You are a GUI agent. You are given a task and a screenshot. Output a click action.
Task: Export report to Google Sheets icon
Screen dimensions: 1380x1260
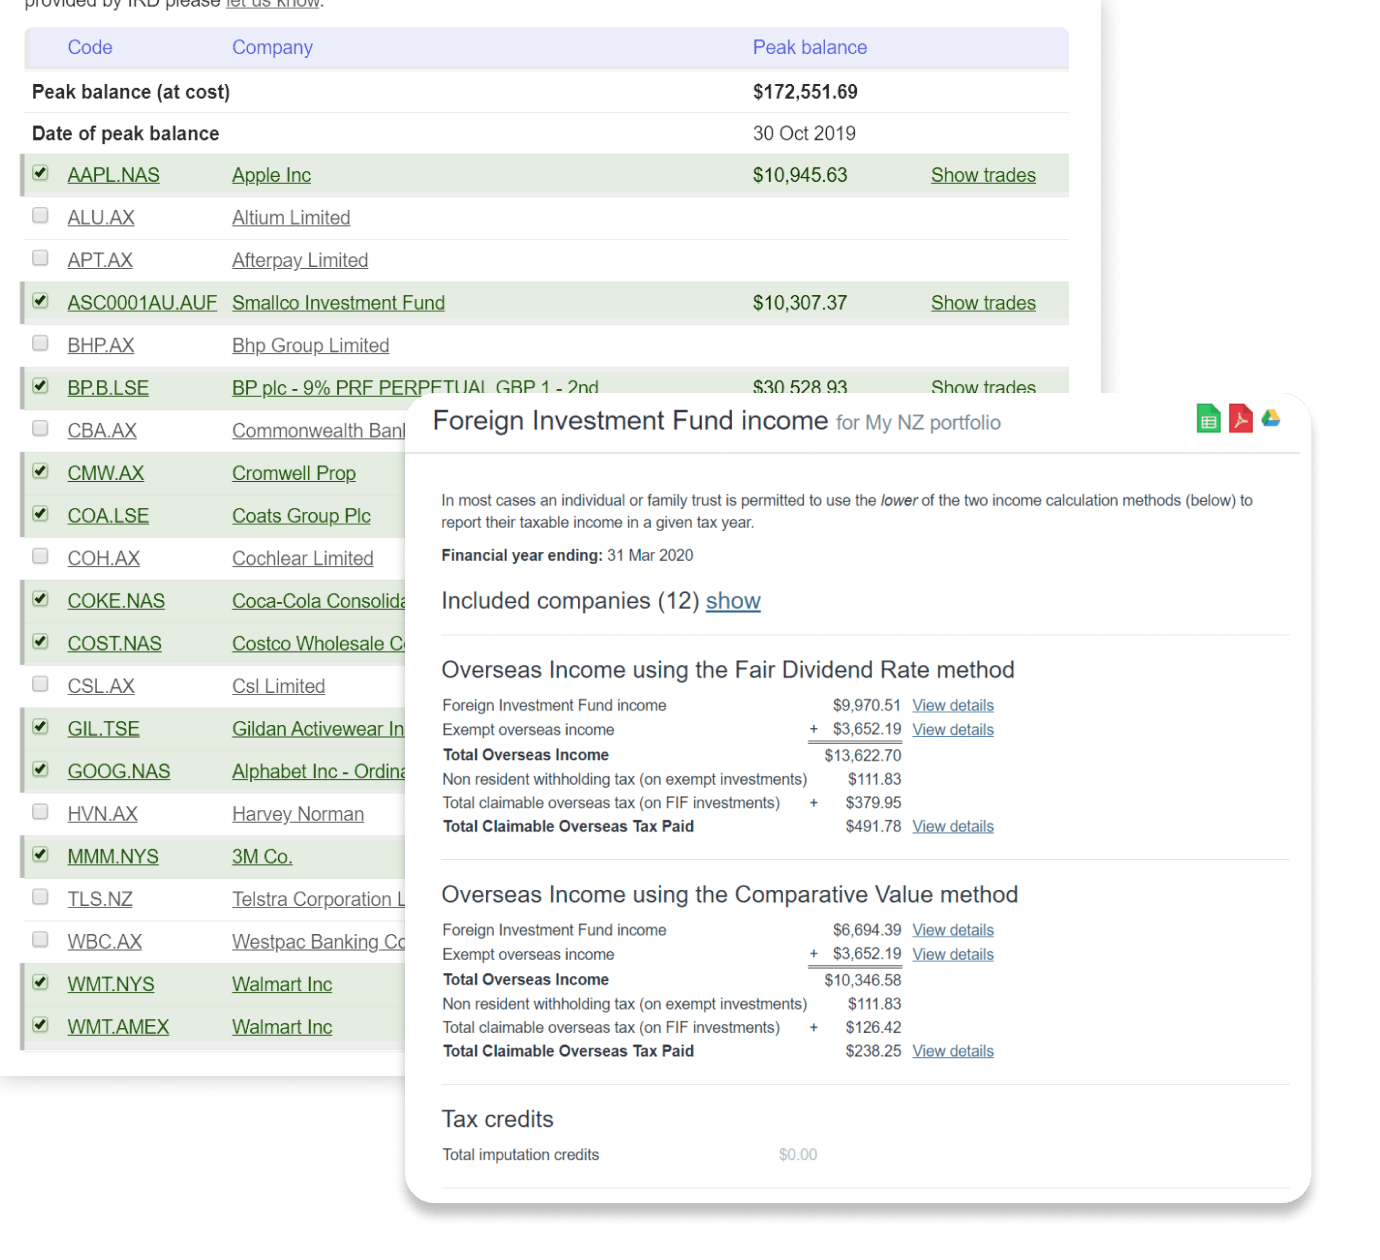click(x=1208, y=419)
